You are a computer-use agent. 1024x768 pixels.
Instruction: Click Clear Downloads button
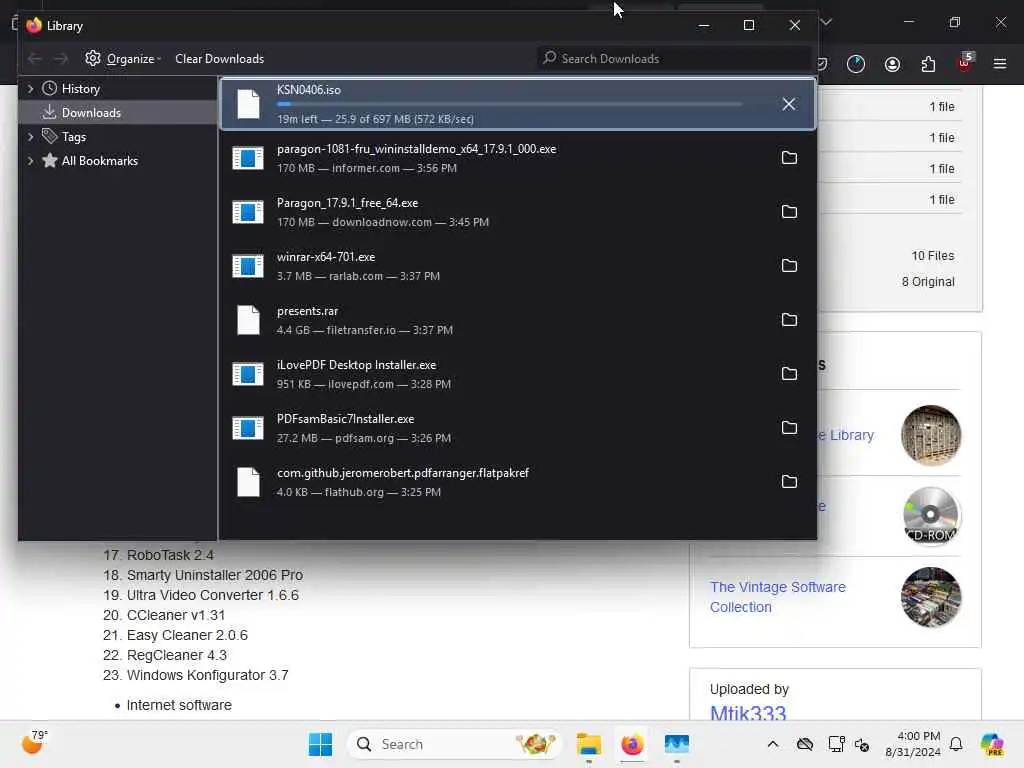(x=219, y=59)
